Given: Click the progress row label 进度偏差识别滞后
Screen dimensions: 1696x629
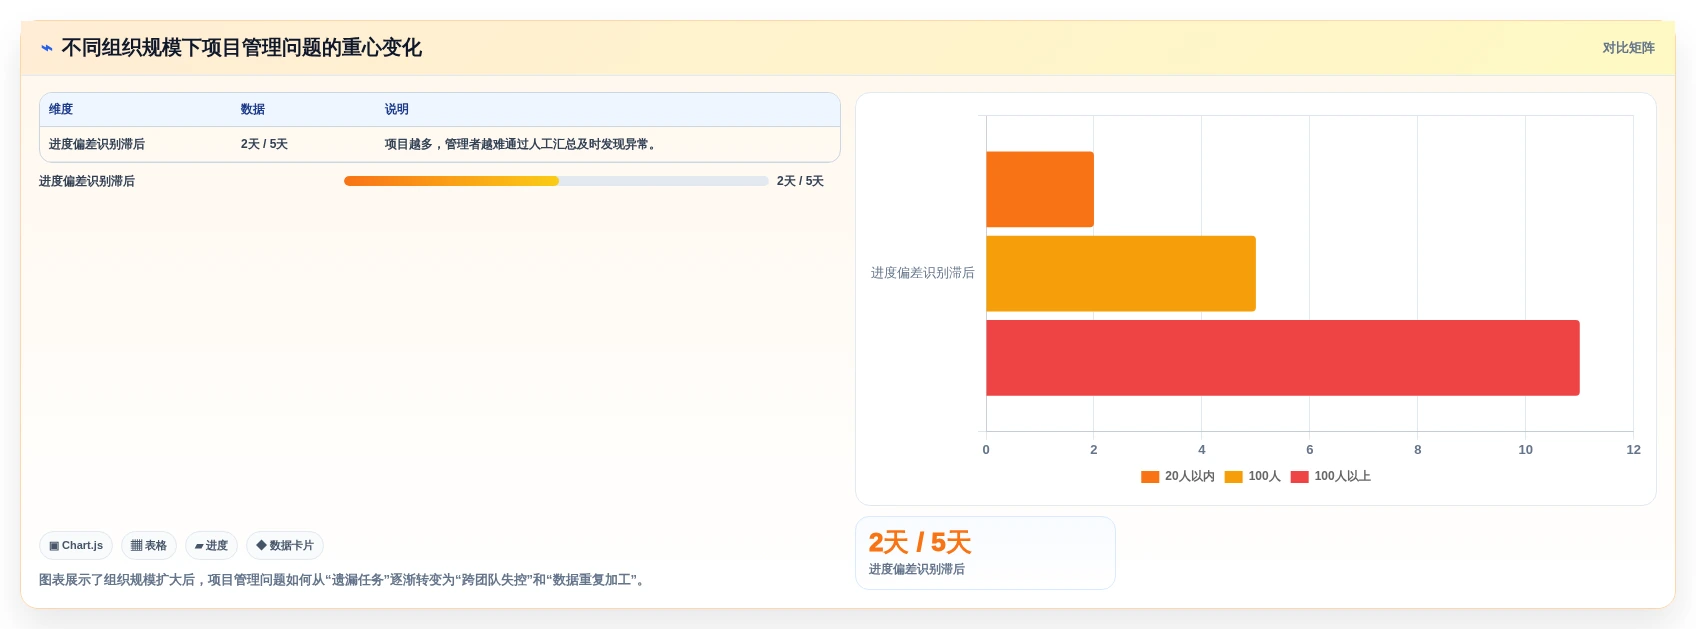Looking at the screenshot, I should tap(87, 181).
